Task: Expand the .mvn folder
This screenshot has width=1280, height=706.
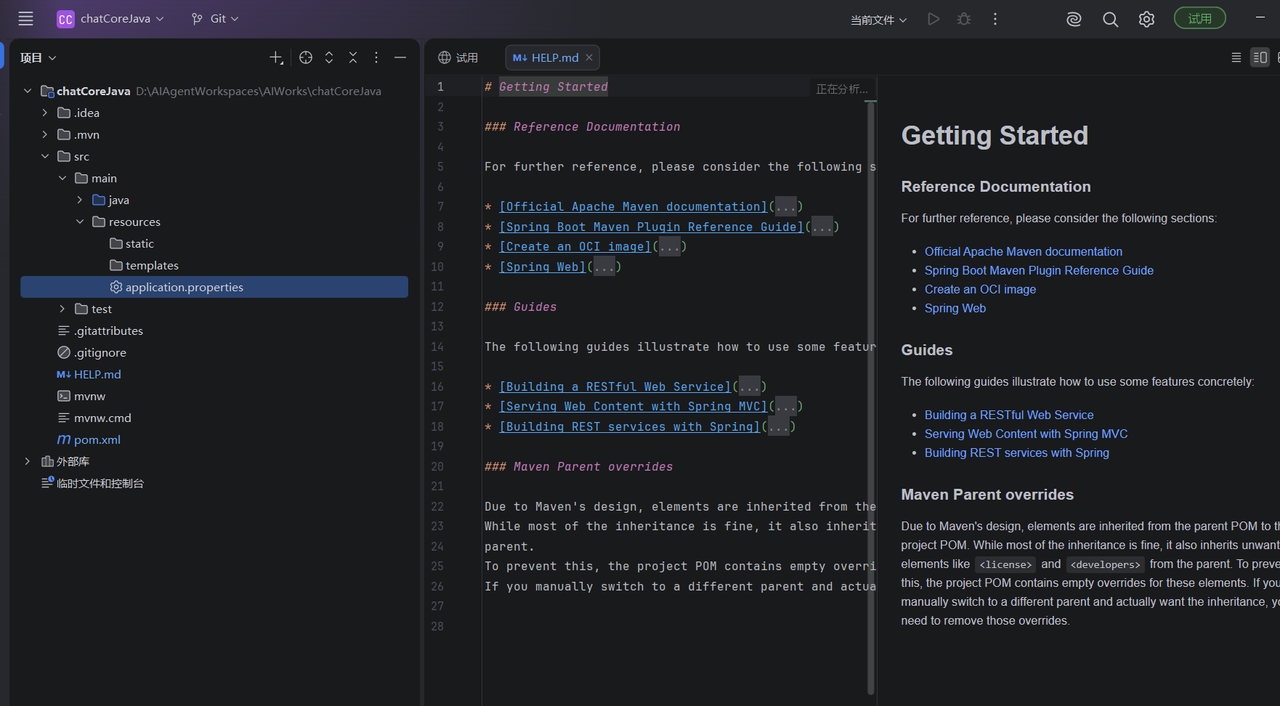Action: (x=45, y=135)
